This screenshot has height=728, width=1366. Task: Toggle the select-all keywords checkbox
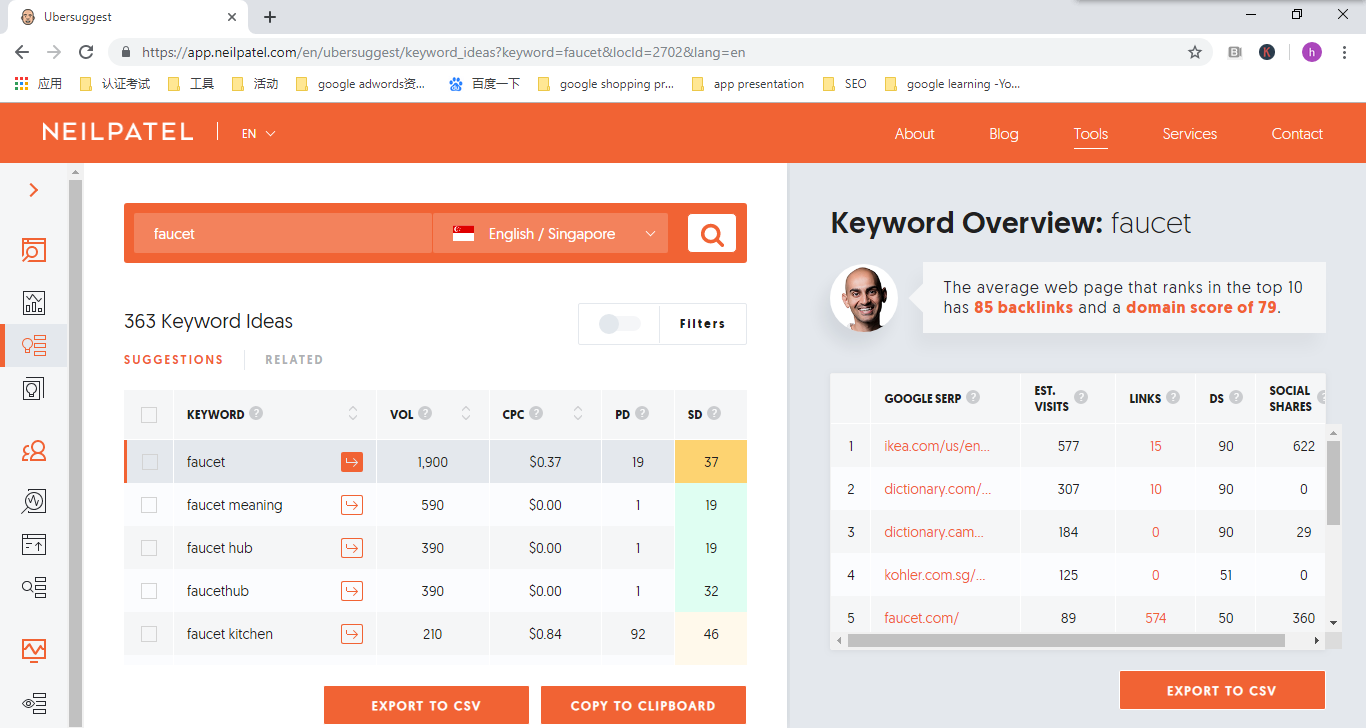(x=149, y=415)
